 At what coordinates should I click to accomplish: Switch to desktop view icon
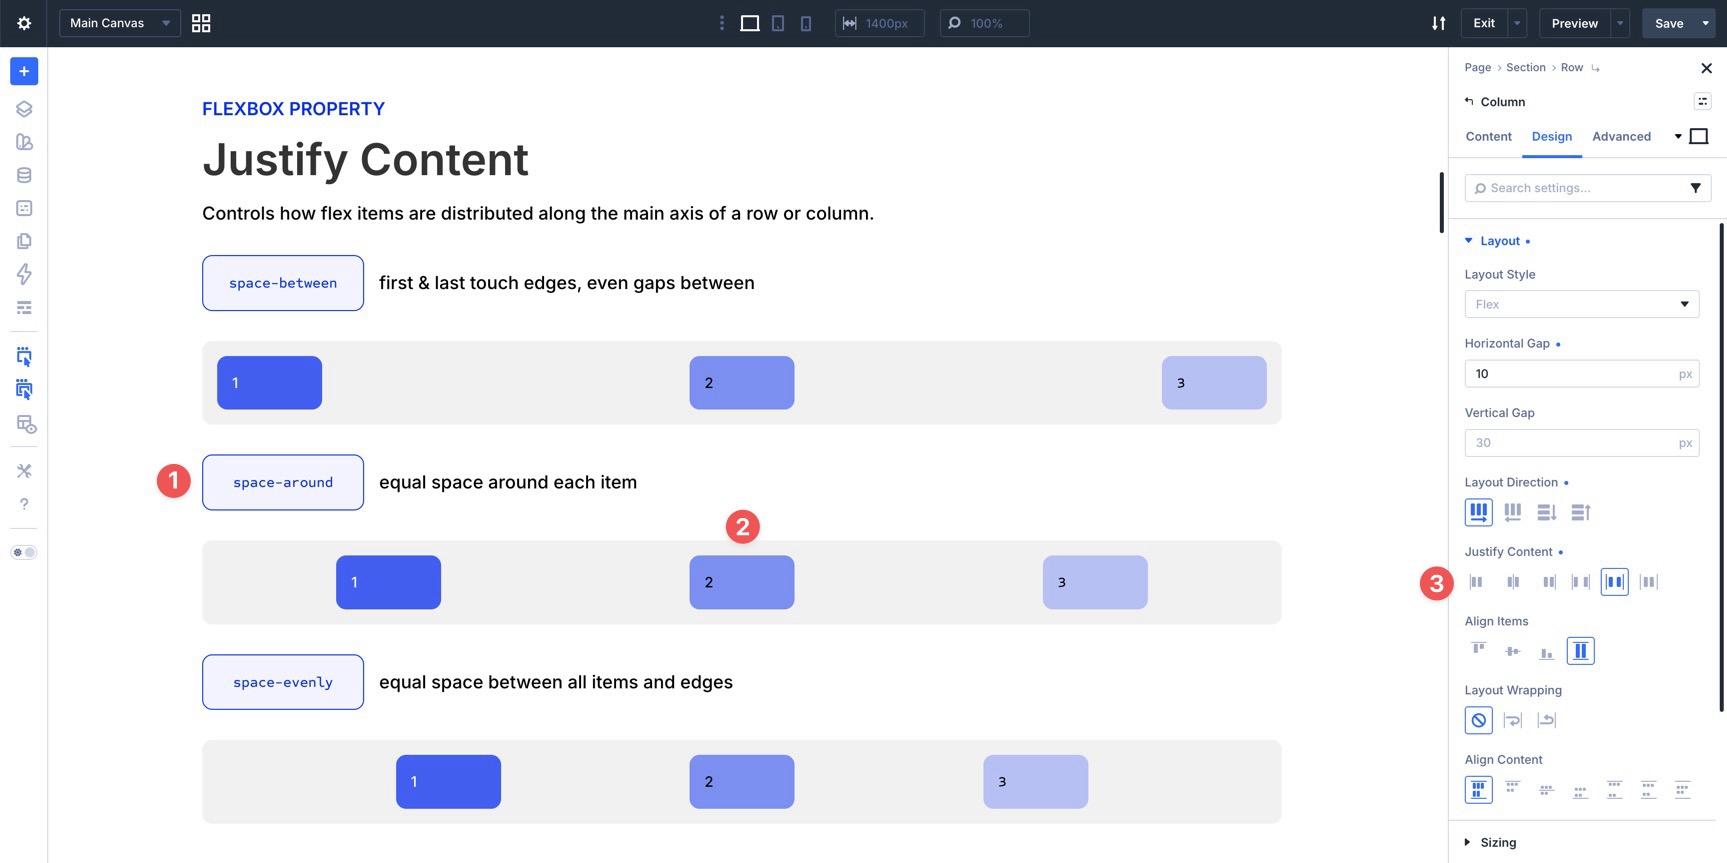coord(750,23)
